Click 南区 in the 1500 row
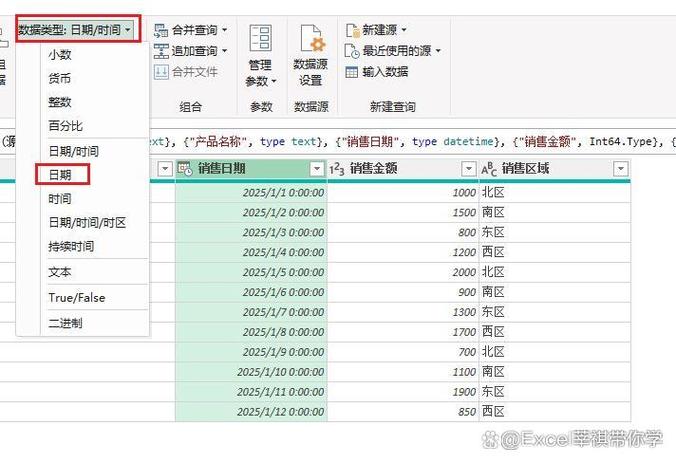Image resolution: width=676 pixels, height=463 pixels. pyautogui.click(x=555, y=213)
